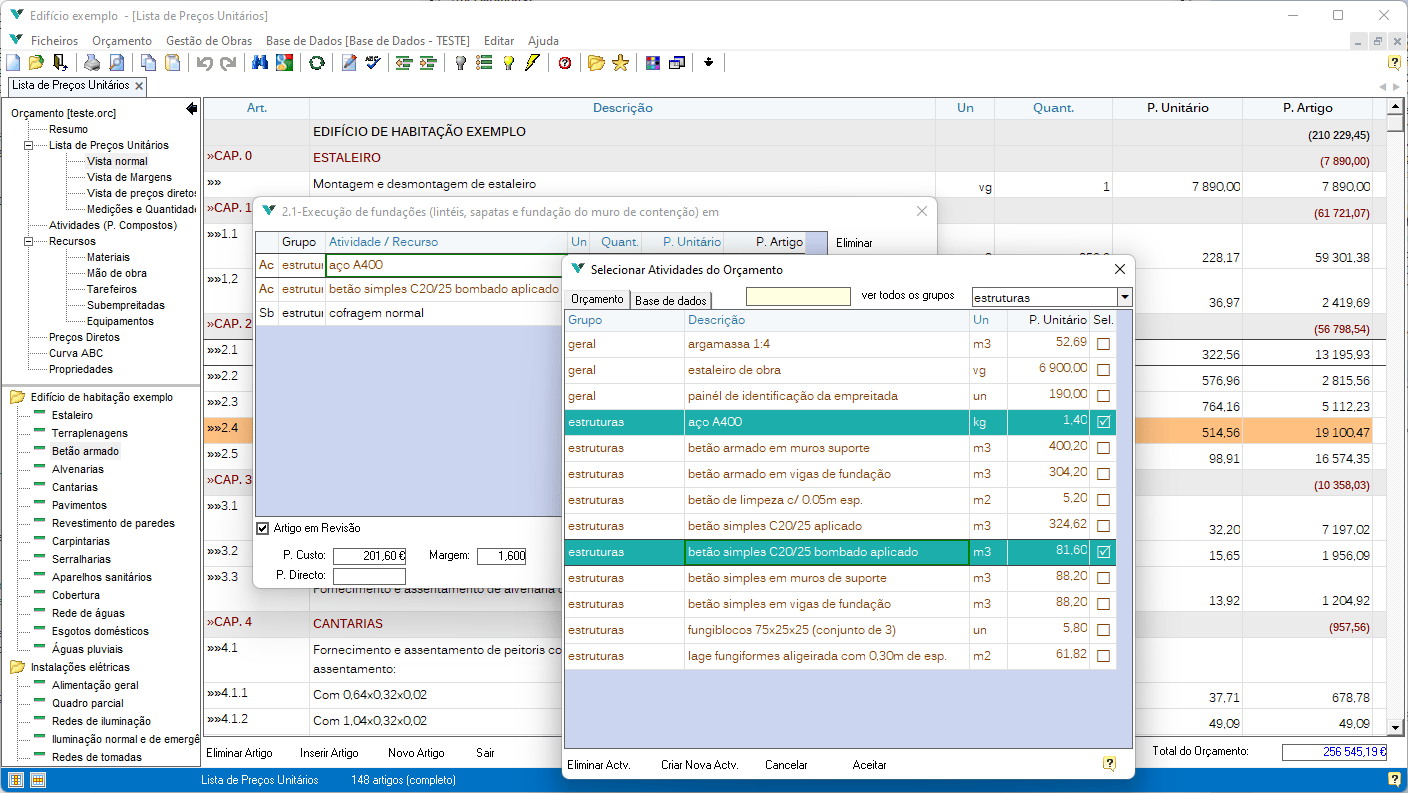
Task: Tick the checkbox for argamassa 1:4
Action: click(x=1103, y=344)
